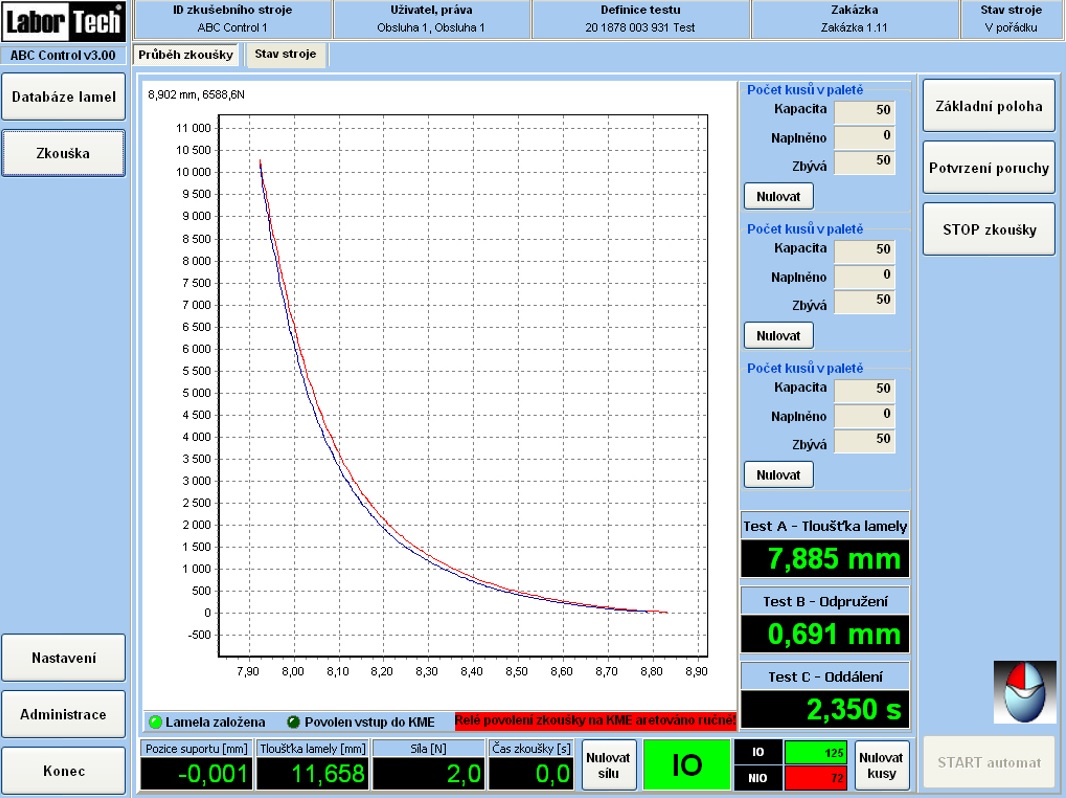This screenshot has width=1066, height=798.
Task: Reset the middle pallet count with Nulovat
Action: [778, 336]
